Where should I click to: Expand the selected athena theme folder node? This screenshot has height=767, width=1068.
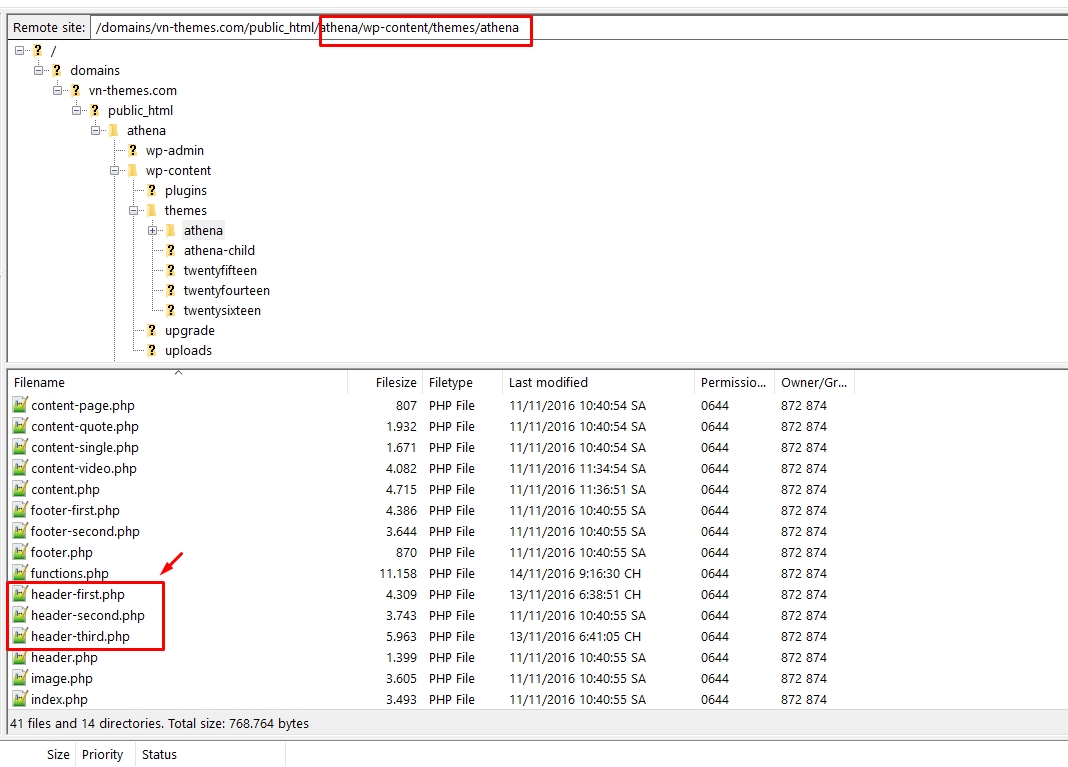[x=153, y=231]
